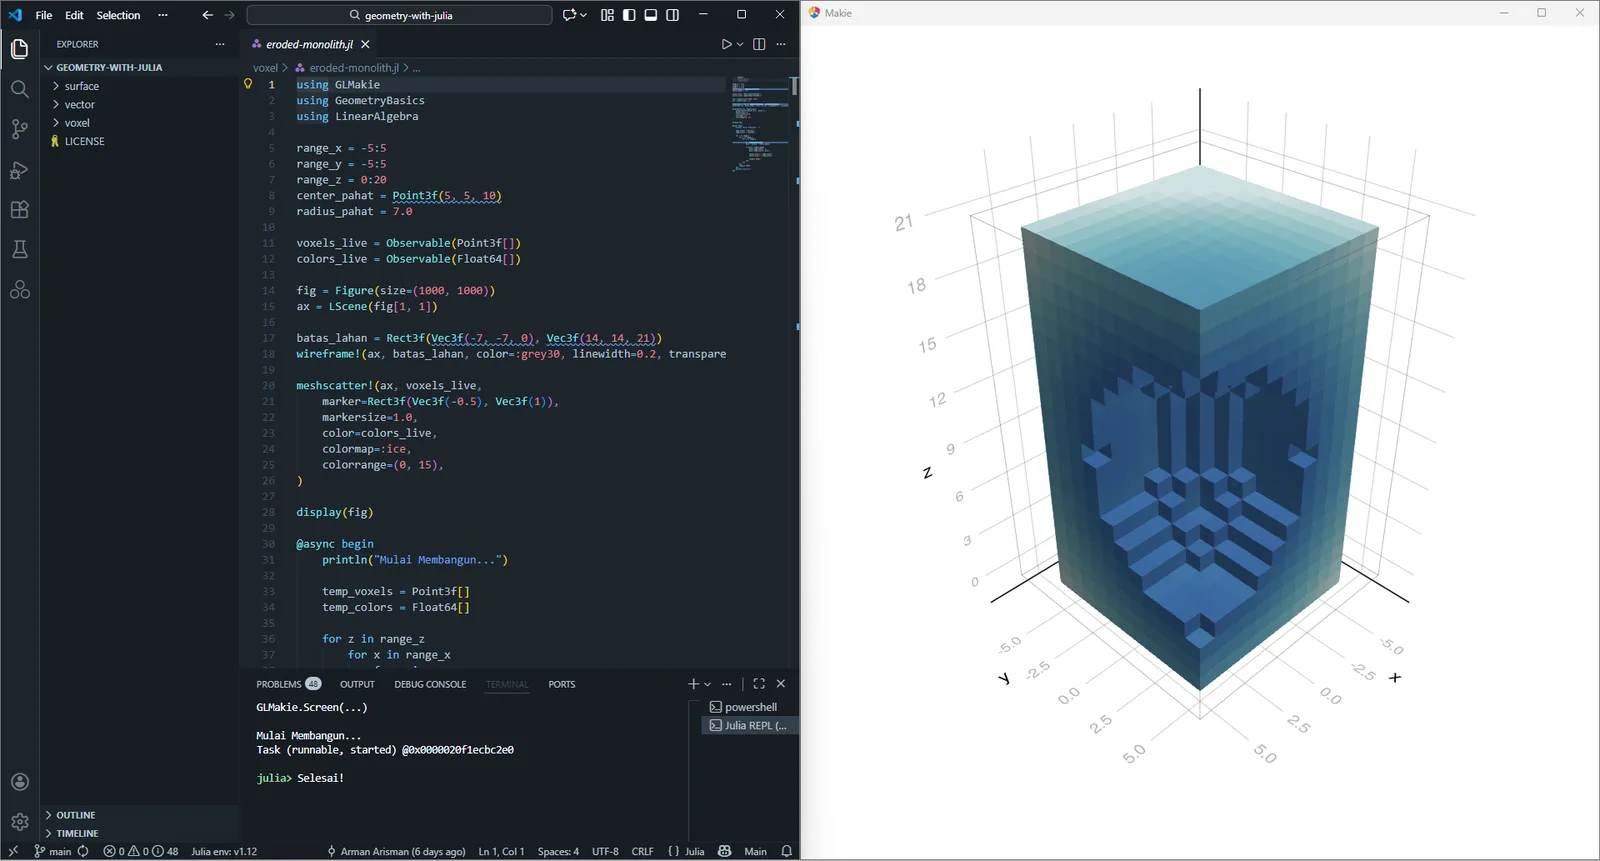Screen dimensions: 1600x861
Task: Open the Copilot chat icon in the title bar
Action: pyautogui.click(x=569, y=15)
